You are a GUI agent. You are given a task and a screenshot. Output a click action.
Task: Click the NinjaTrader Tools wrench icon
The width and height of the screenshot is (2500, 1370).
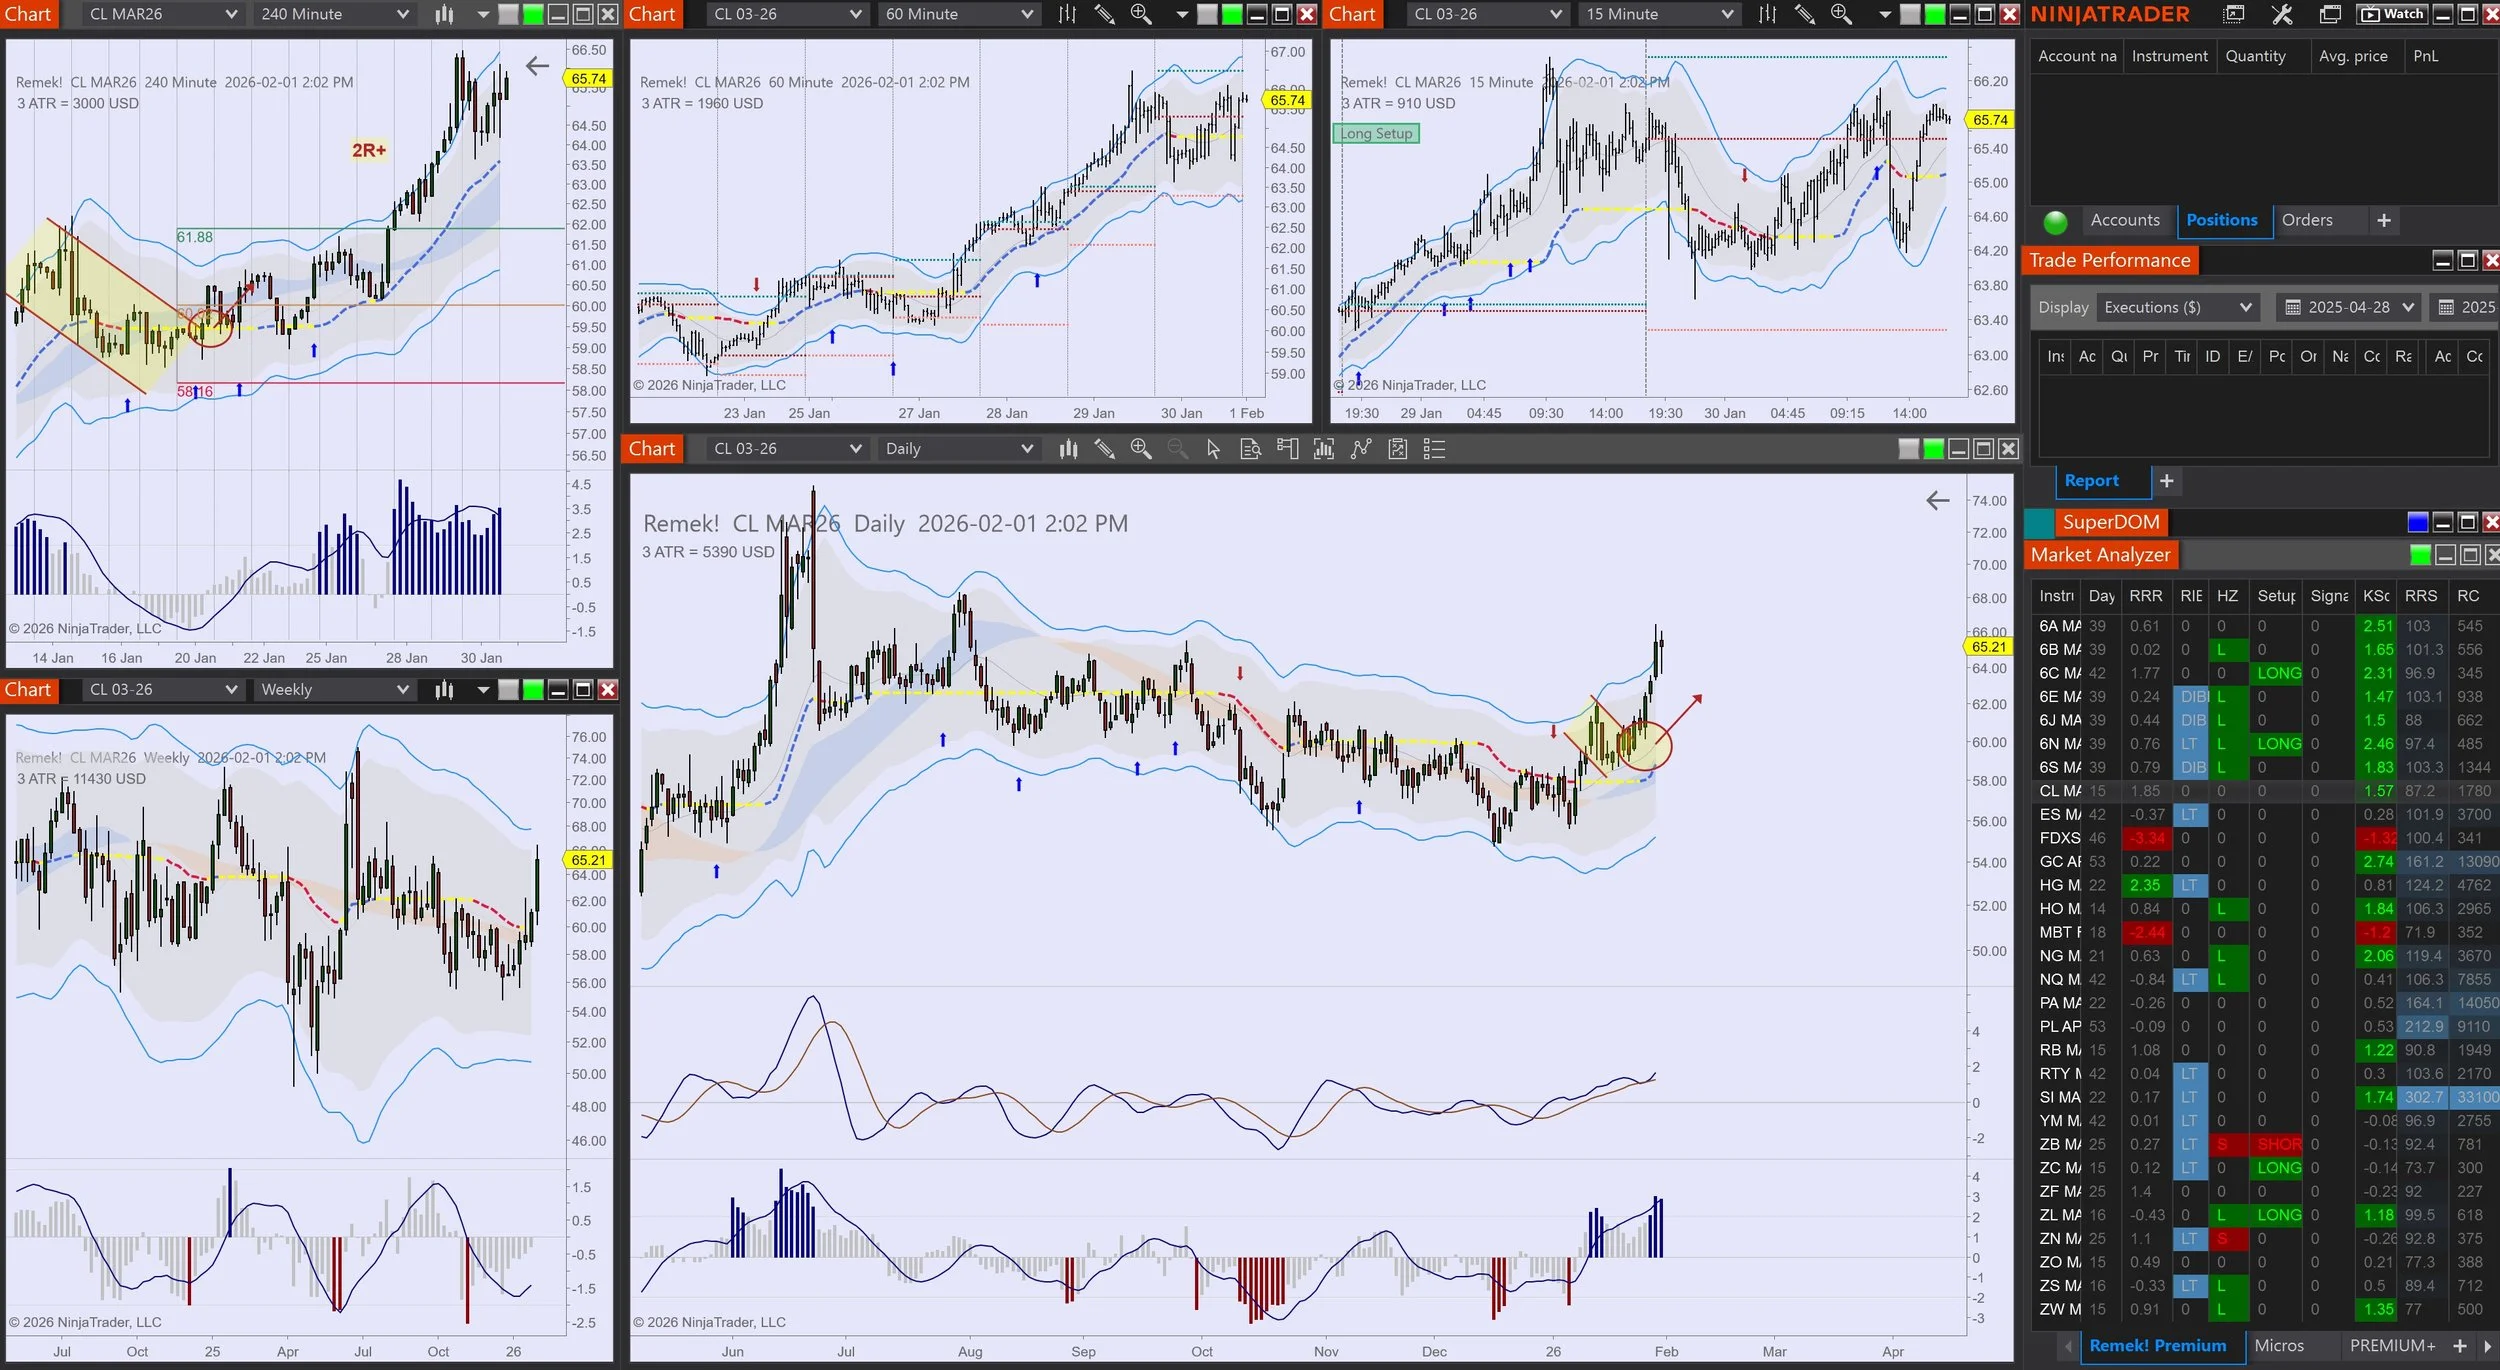[2282, 14]
